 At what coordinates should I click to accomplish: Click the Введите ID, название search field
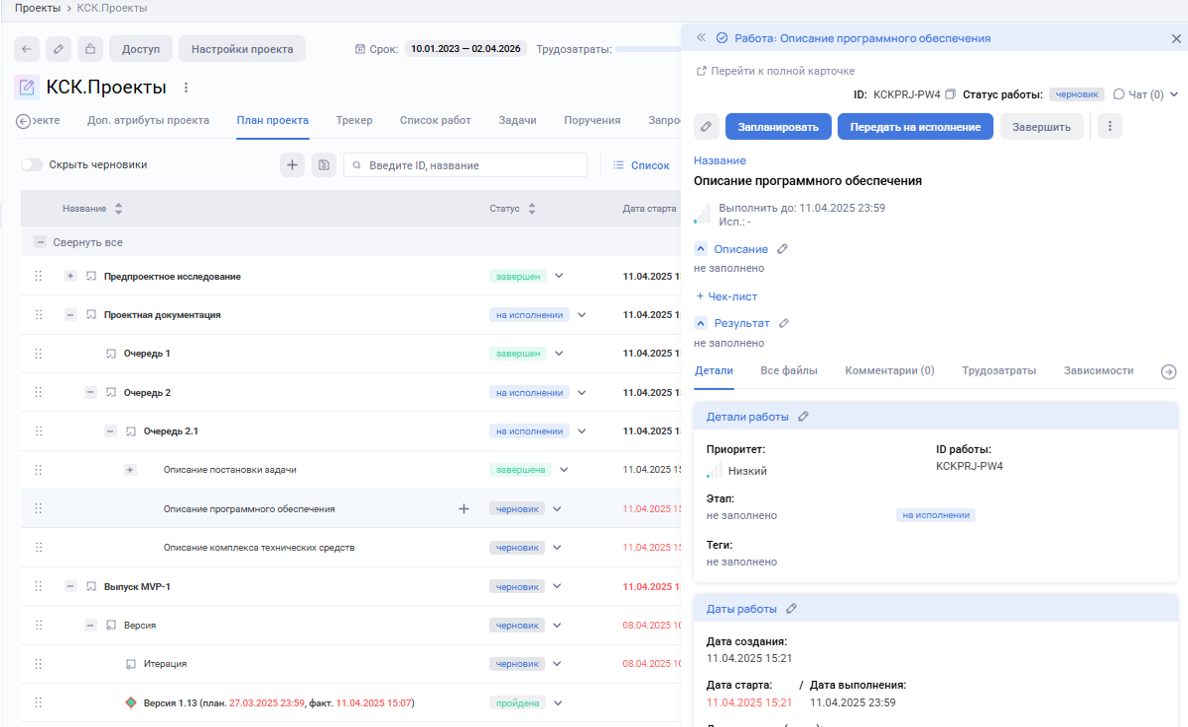465,164
